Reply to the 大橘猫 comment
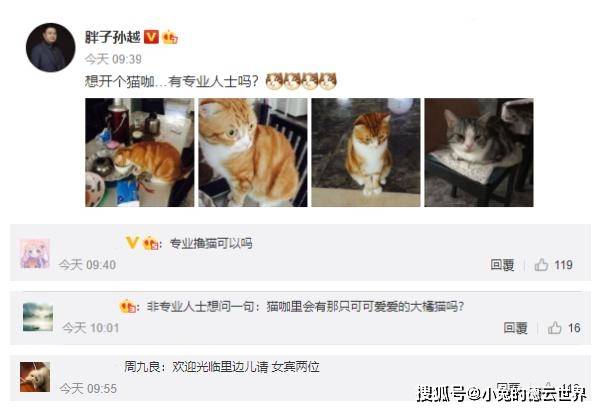 (516, 328)
